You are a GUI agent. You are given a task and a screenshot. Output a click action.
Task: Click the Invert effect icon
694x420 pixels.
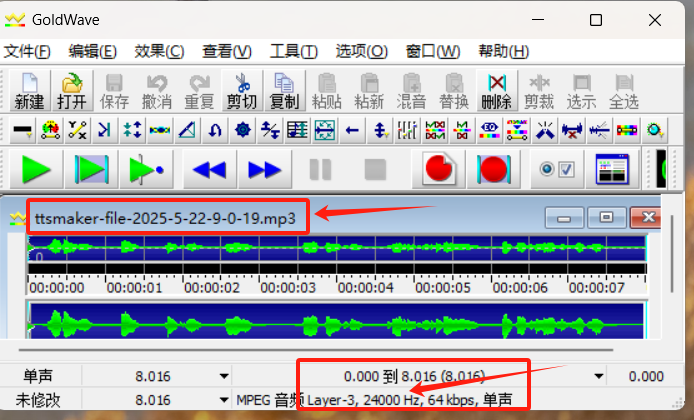pyautogui.click(x=215, y=131)
